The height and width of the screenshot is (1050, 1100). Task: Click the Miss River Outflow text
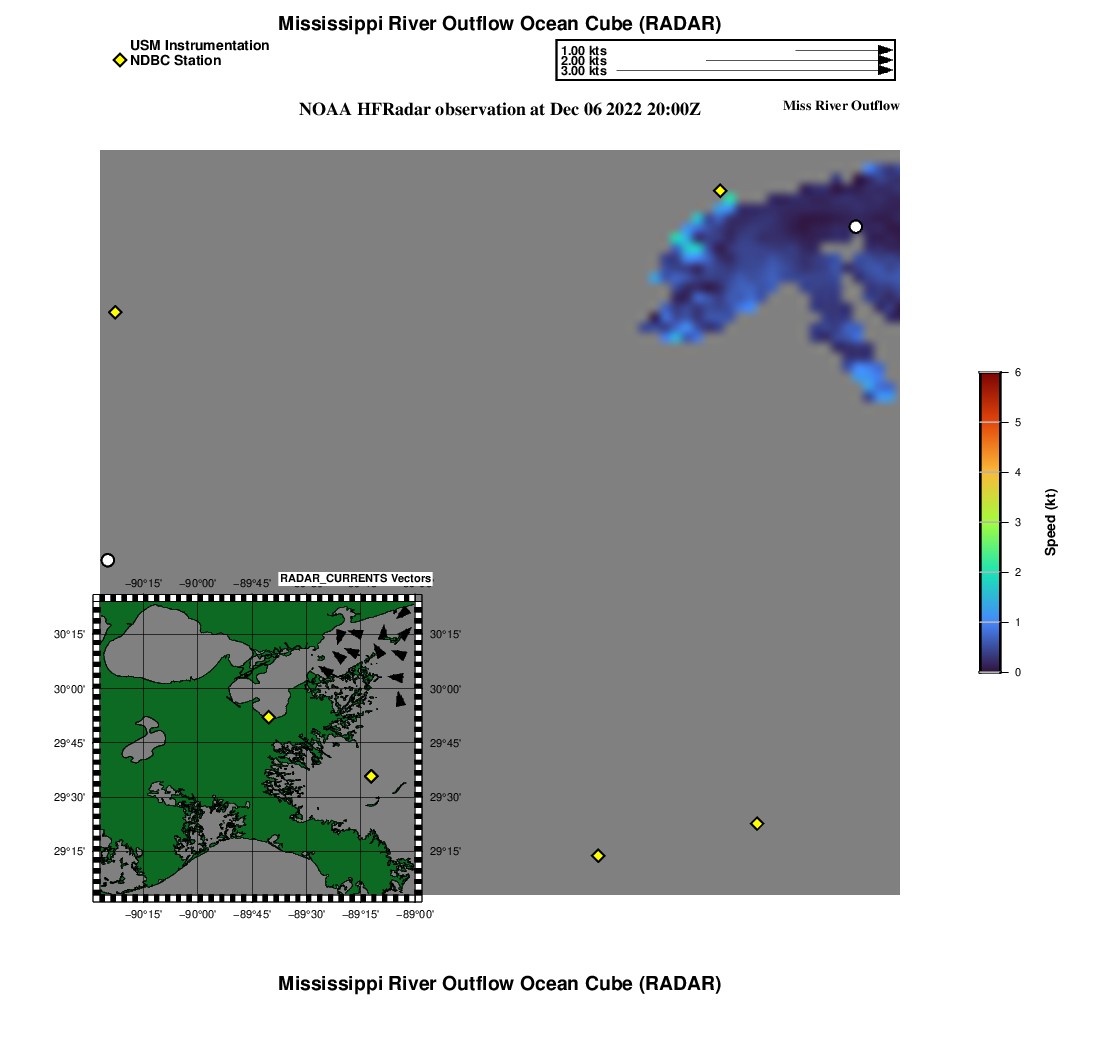tap(840, 106)
